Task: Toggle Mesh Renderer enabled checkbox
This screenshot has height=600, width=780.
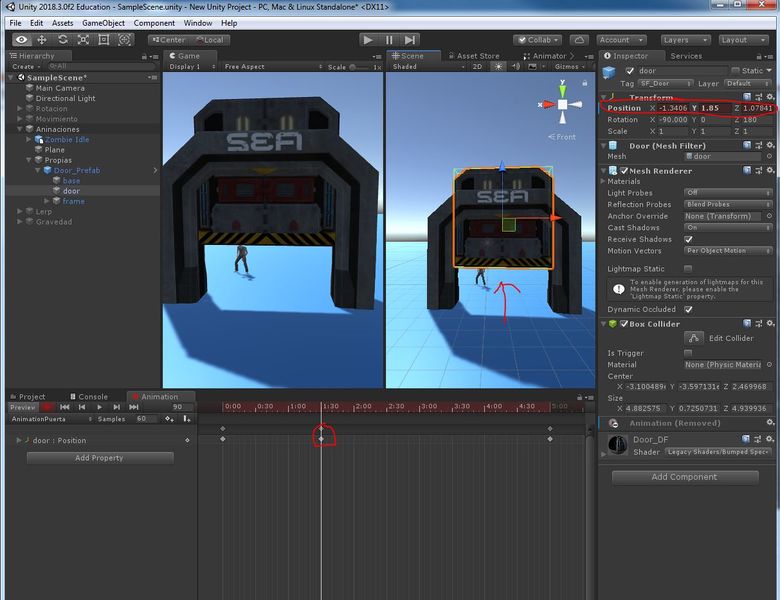Action: pos(624,171)
